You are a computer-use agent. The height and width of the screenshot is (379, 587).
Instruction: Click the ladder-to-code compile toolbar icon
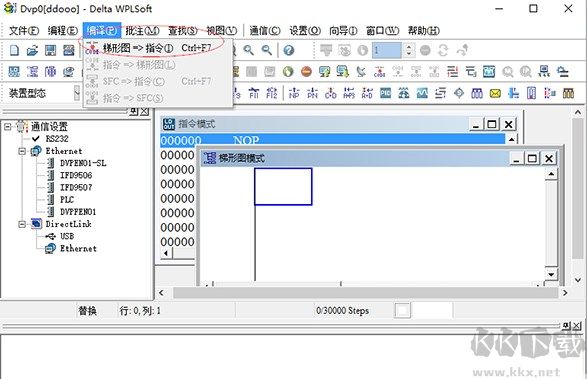coord(379,72)
